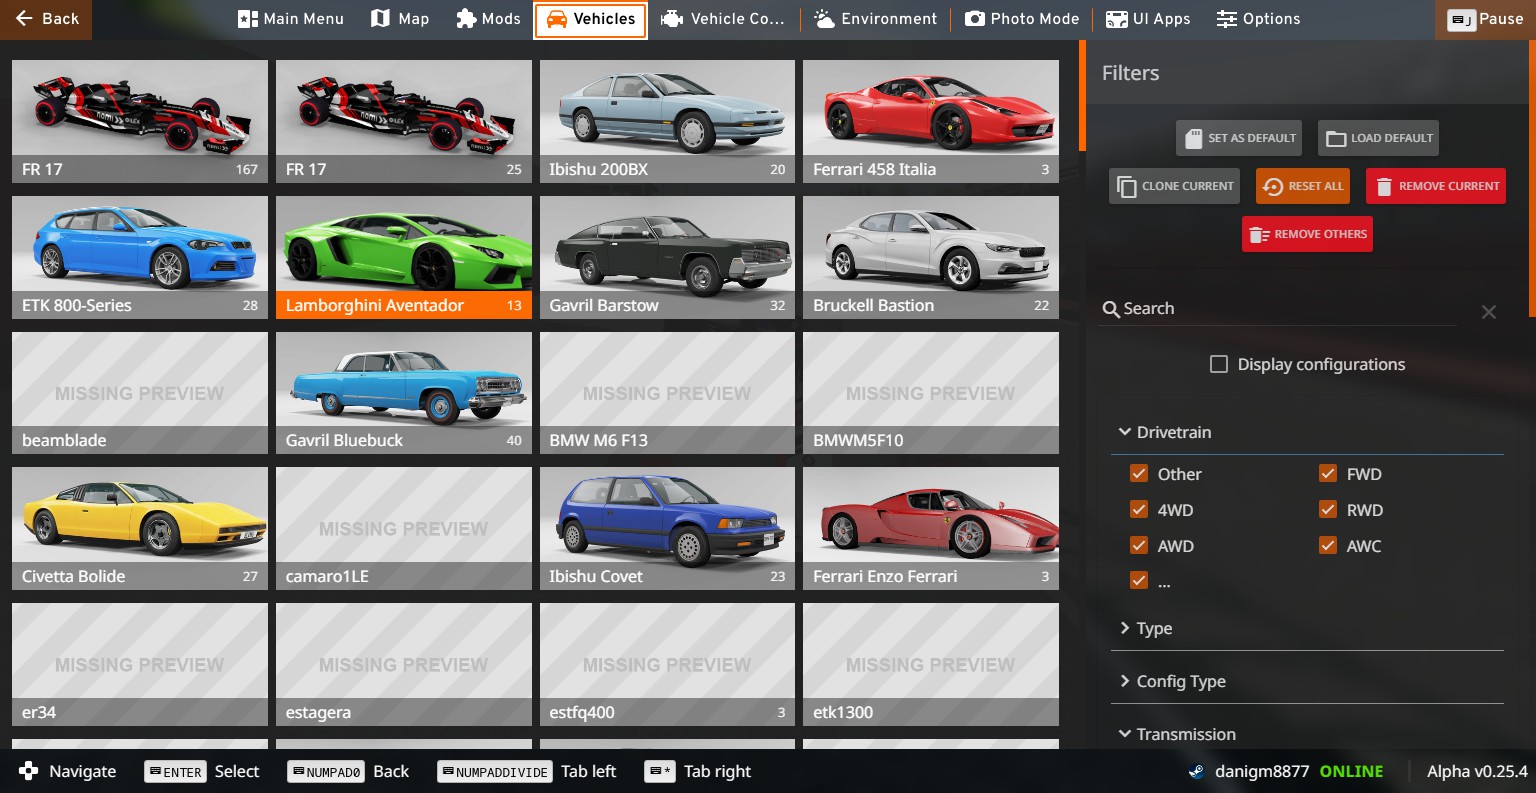The height and width of the screenshot is (793, 1536).
Task: Click the Back arrow icon
Action: coord(24,18)
